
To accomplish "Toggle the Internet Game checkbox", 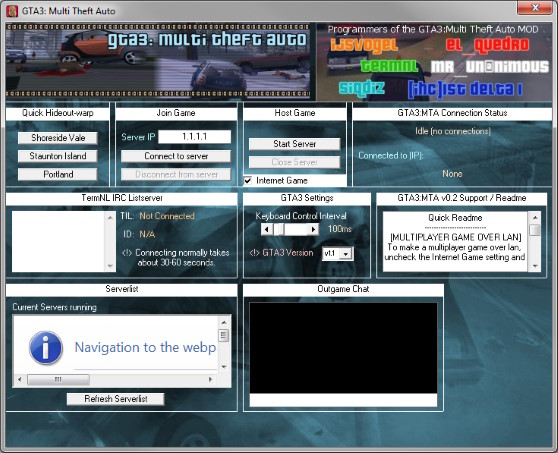I will click(x=248, y=180).
